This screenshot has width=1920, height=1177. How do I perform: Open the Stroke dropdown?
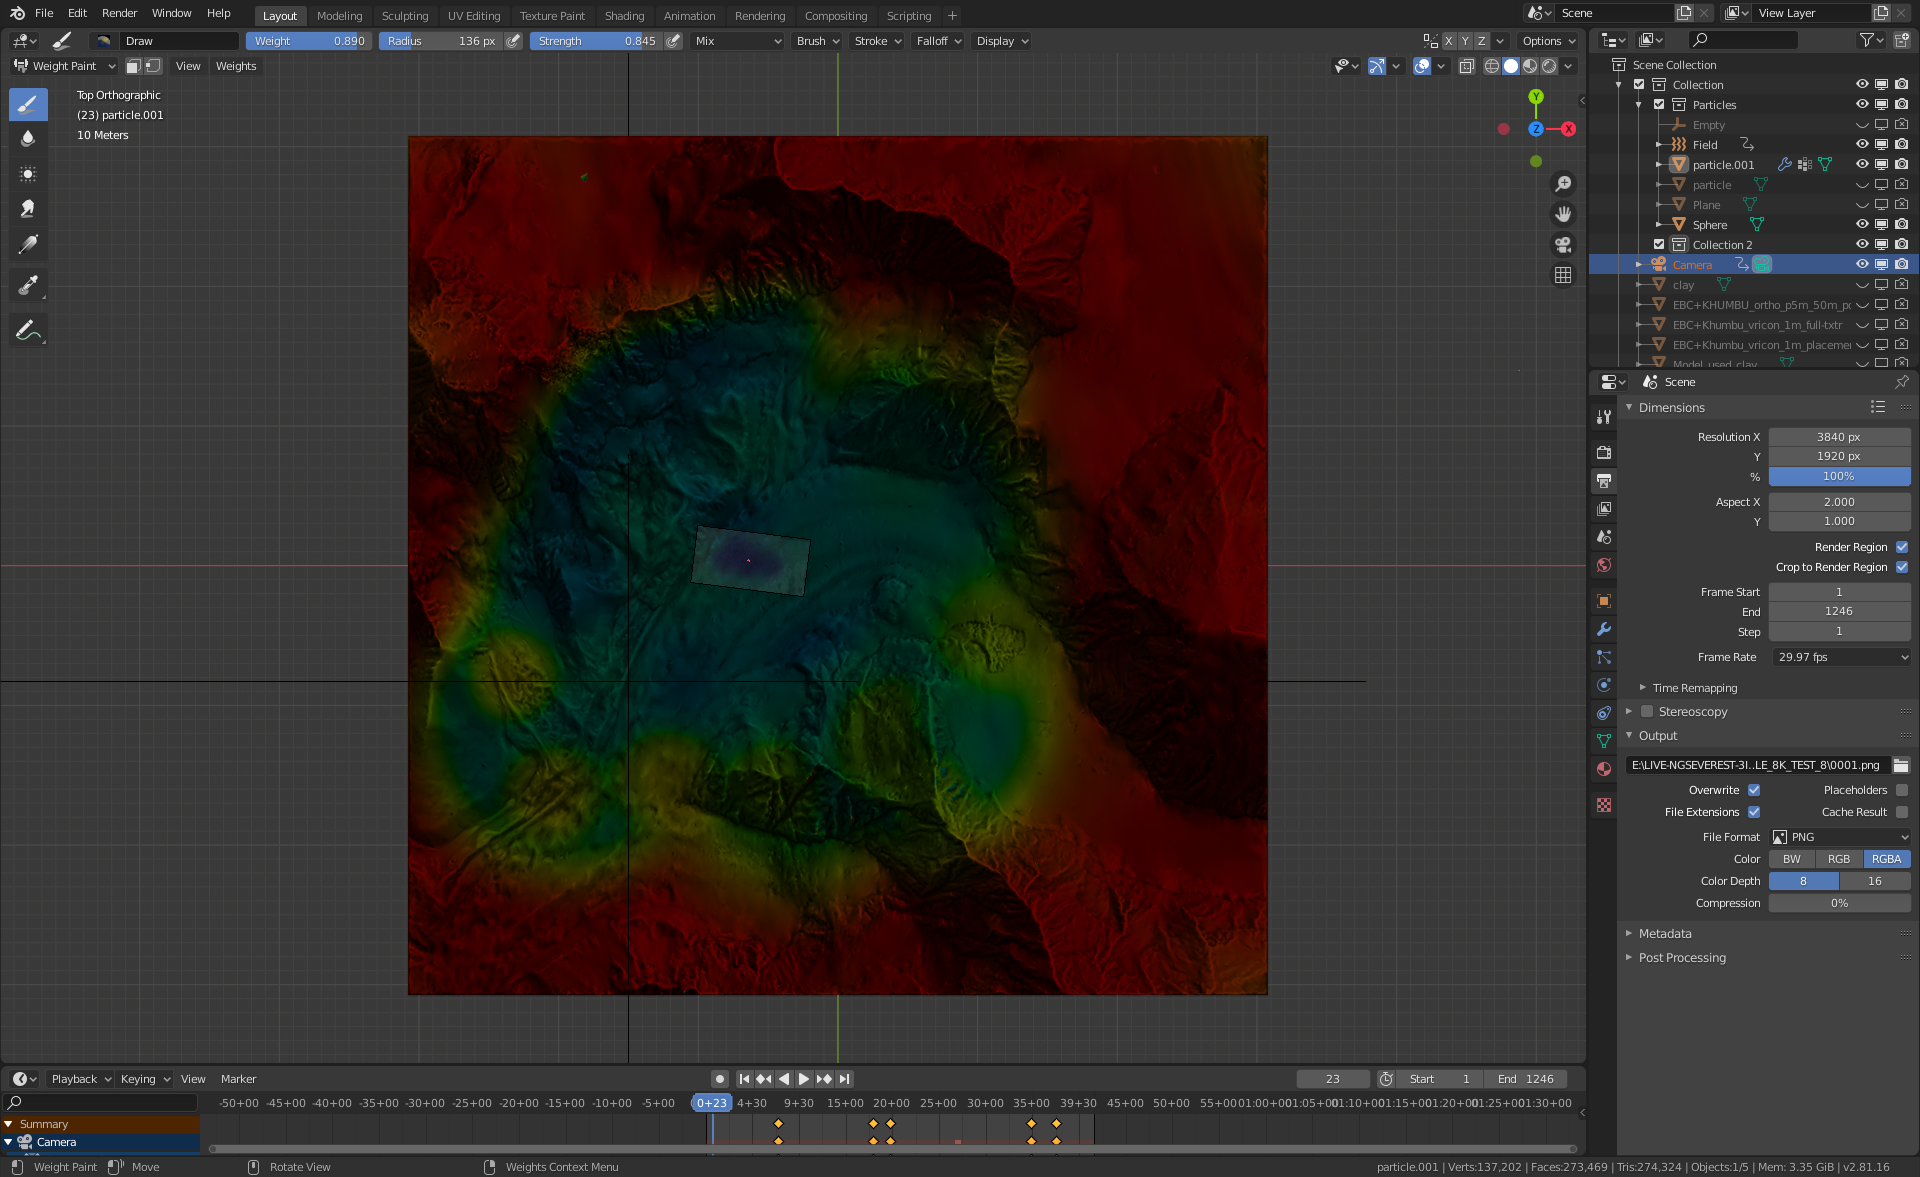click(x=877, y=41)
